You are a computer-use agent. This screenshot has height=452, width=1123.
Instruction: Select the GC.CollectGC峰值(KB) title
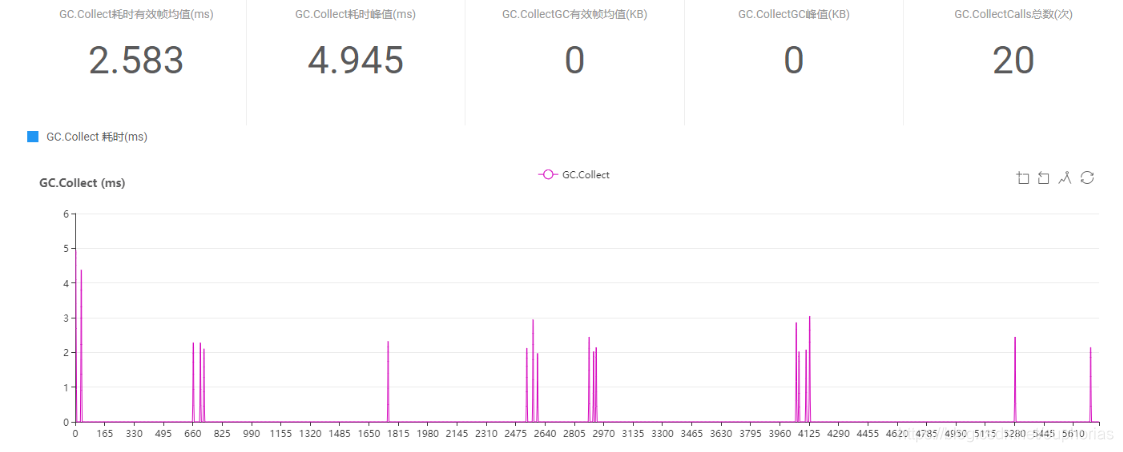[x=794, y=14]
